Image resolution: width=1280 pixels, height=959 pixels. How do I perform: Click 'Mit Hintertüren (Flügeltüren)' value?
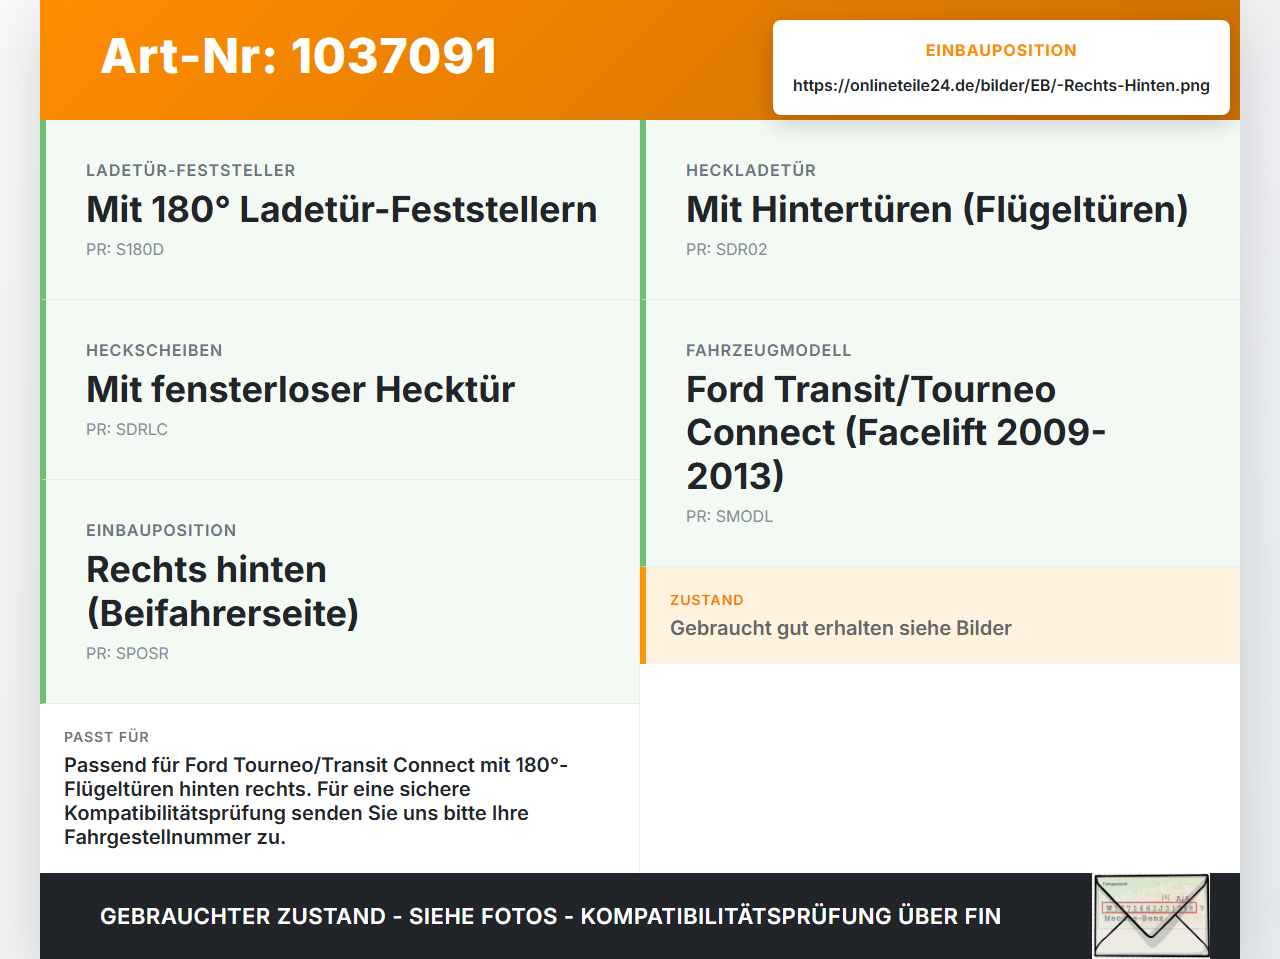click(937, 209)
